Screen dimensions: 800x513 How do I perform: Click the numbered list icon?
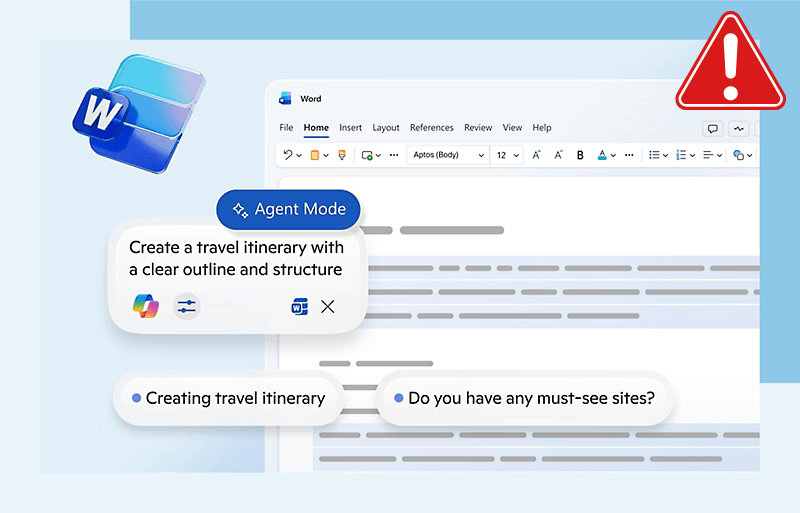(x=681, y=155)
